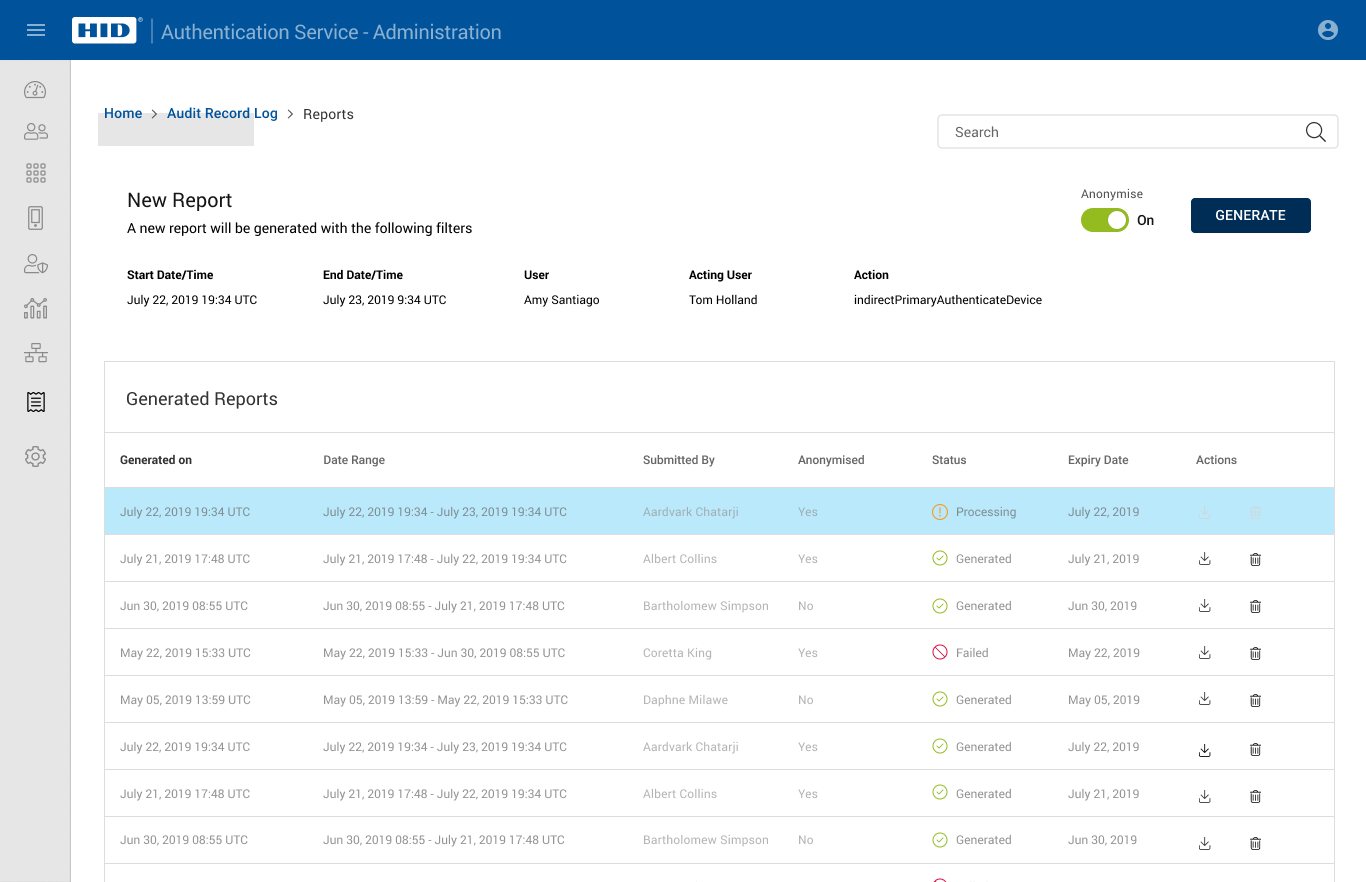Open Audit Record Log breadcrumb link

click(x=222, y=113)
